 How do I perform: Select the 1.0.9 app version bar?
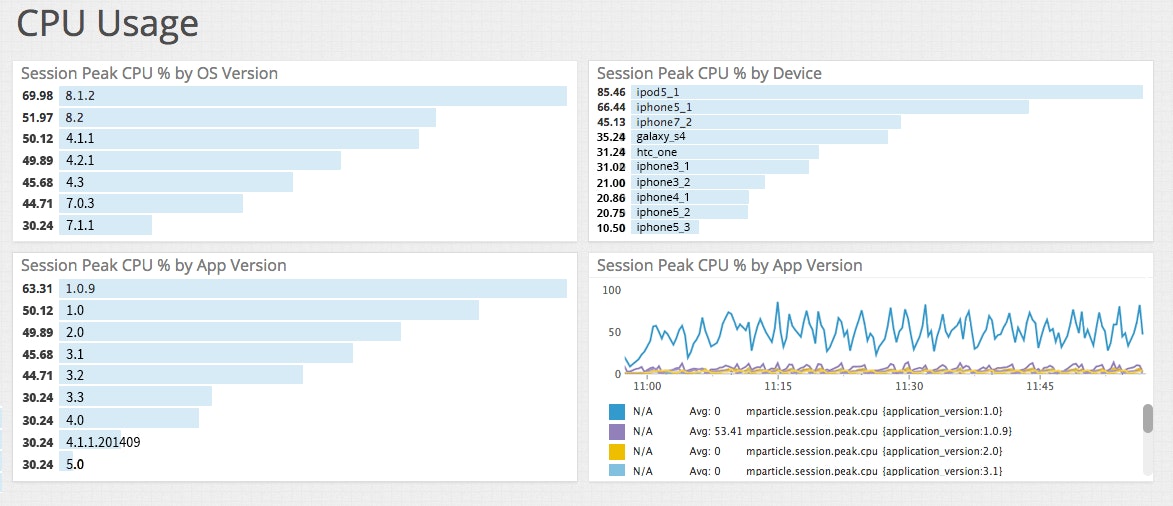point(314,289)
